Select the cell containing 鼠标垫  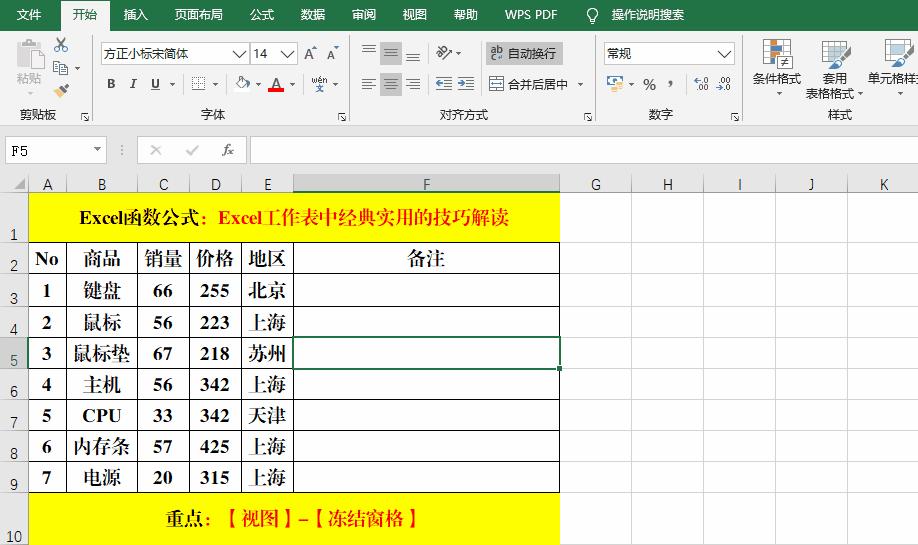102,353
